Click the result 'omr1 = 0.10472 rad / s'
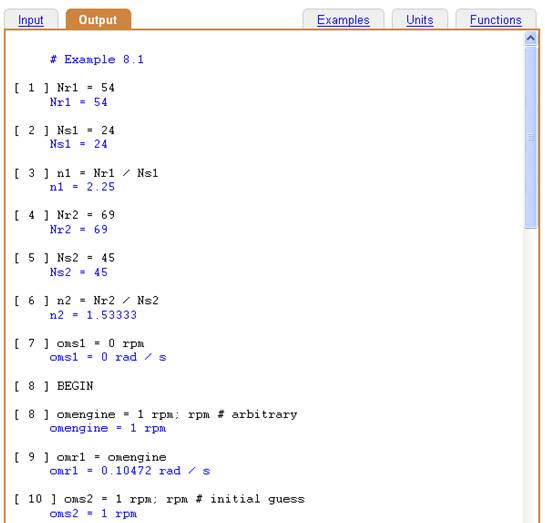Image resolution: width=545 pixels, height=523 pixels. click(130, 471)
